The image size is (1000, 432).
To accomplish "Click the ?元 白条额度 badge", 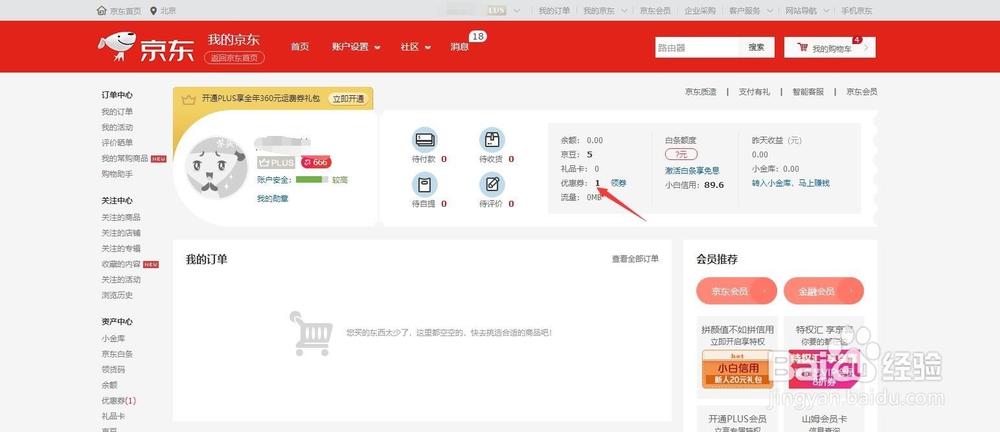I will coord(681,154).
